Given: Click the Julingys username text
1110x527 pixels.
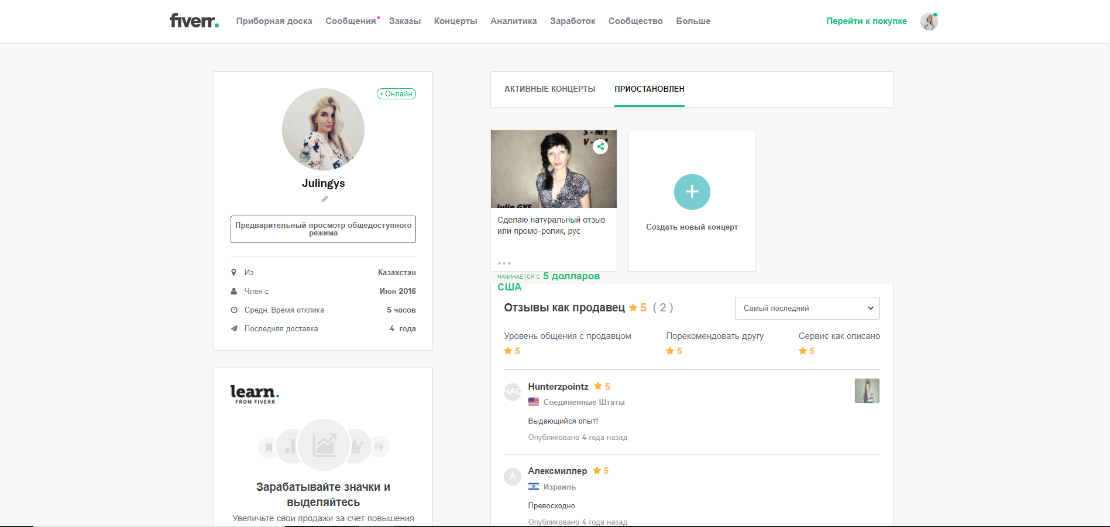Looking at the screenshot, I should pos(324,183).
